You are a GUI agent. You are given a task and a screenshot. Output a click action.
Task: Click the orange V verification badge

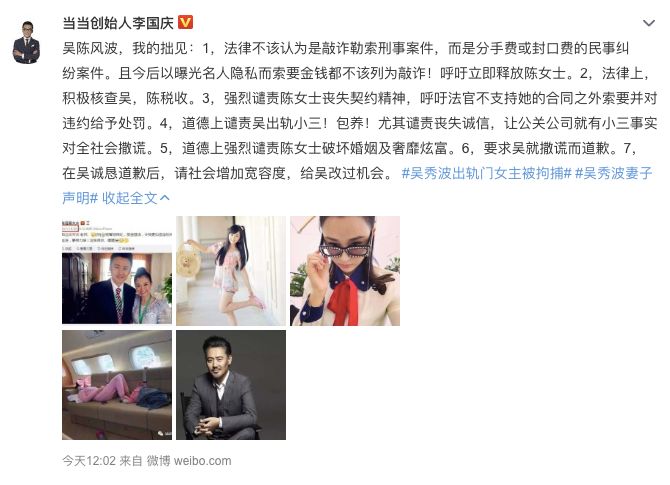(x=185, y=23)
